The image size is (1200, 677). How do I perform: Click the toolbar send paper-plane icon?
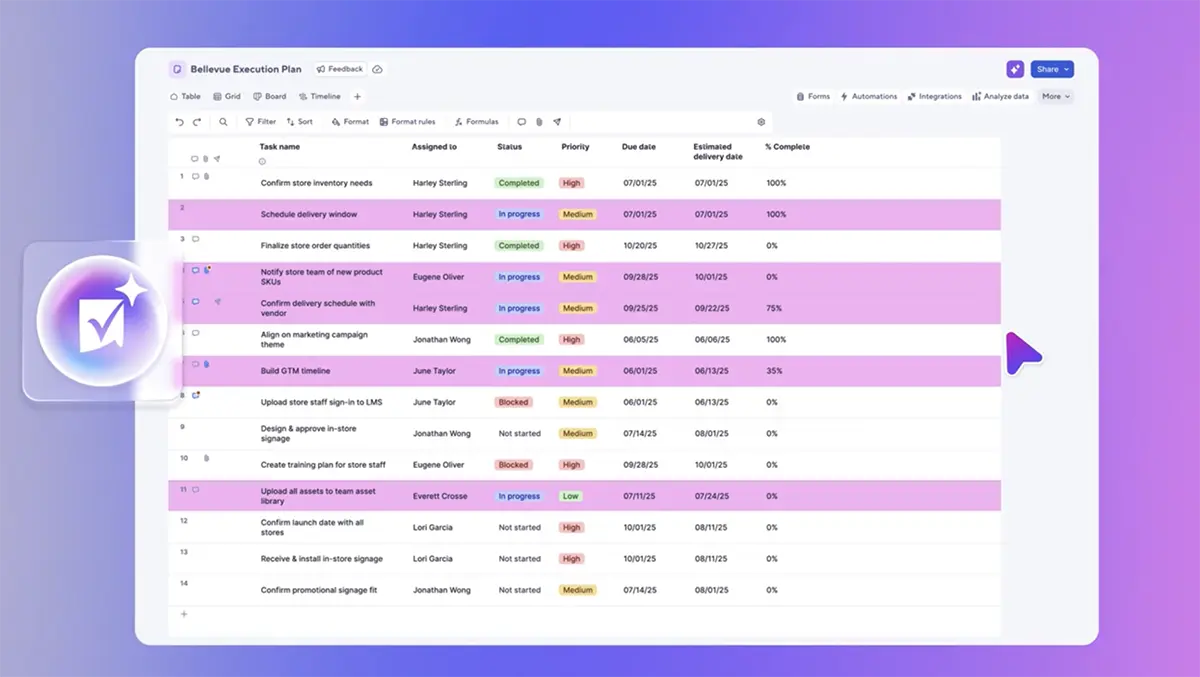pos(557,122)
